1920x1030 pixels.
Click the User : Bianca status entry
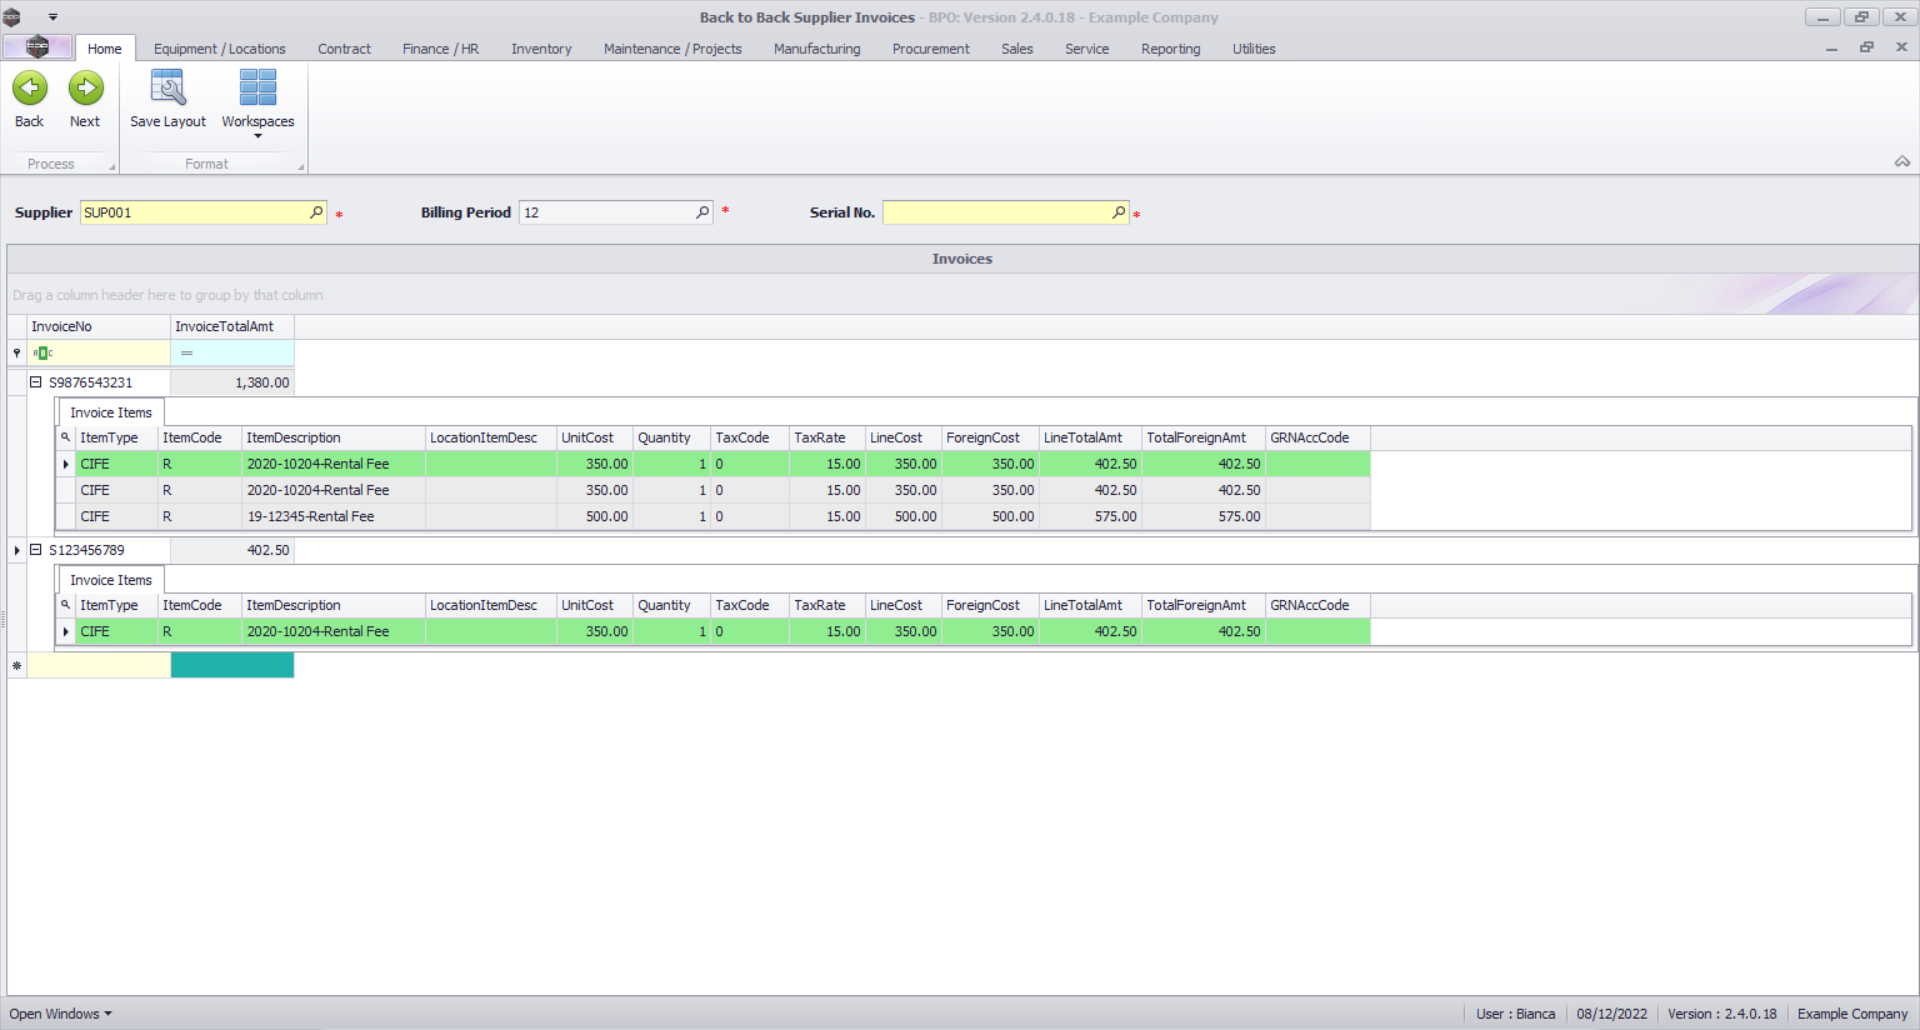click(x=1515, y=1013)
